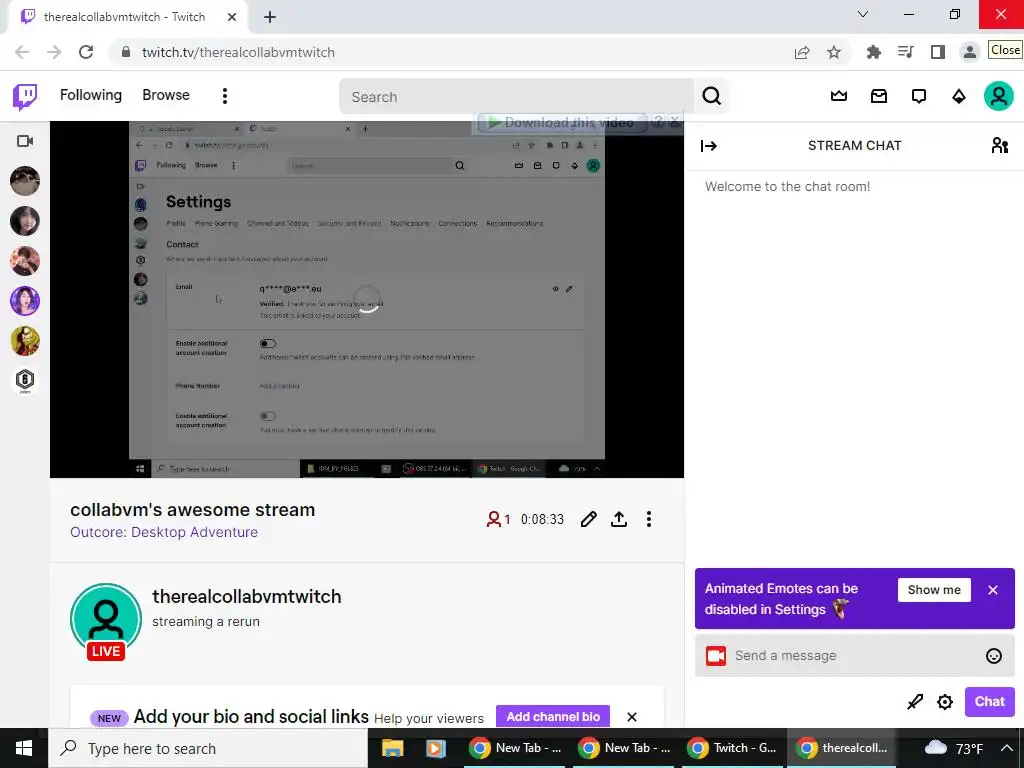Open the tab search chevron in title bar
Image resolution: width=1024 pixels, height=768 pixels.
(863, 14)
